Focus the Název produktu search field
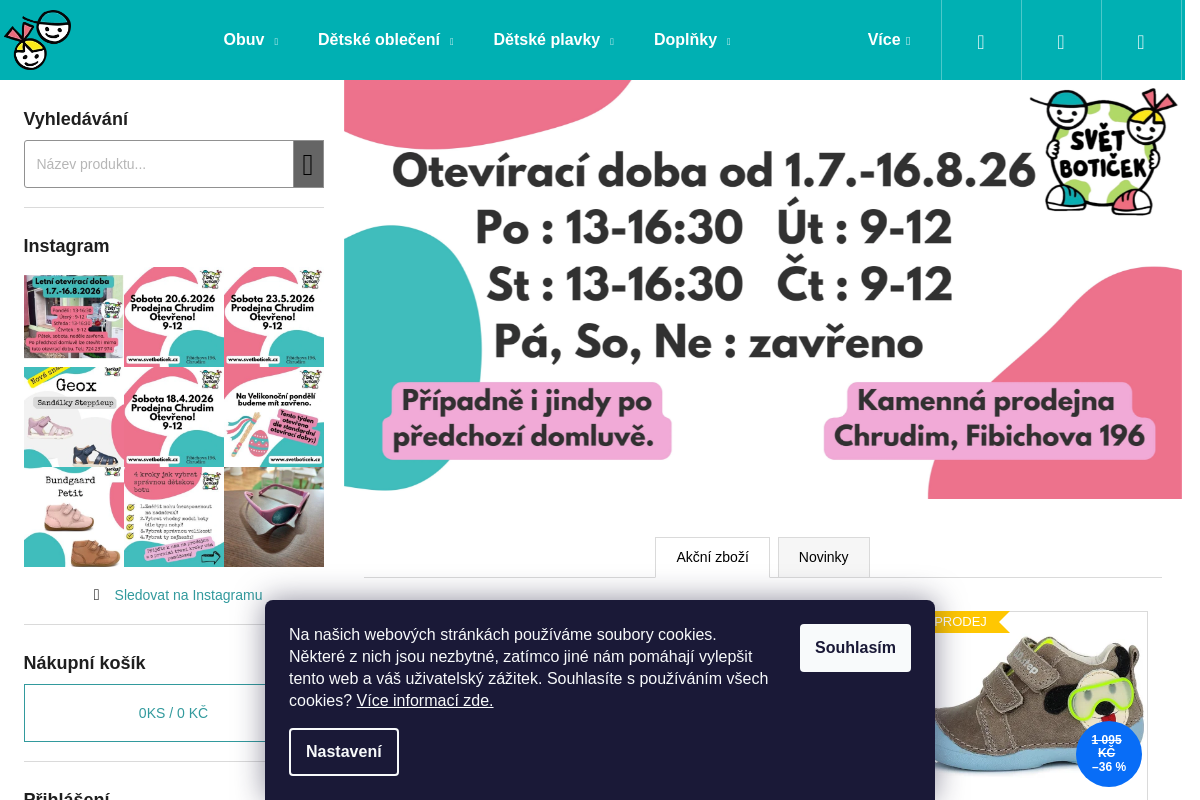Screen dimensions: 1200x800 click(x=159, y=164)
